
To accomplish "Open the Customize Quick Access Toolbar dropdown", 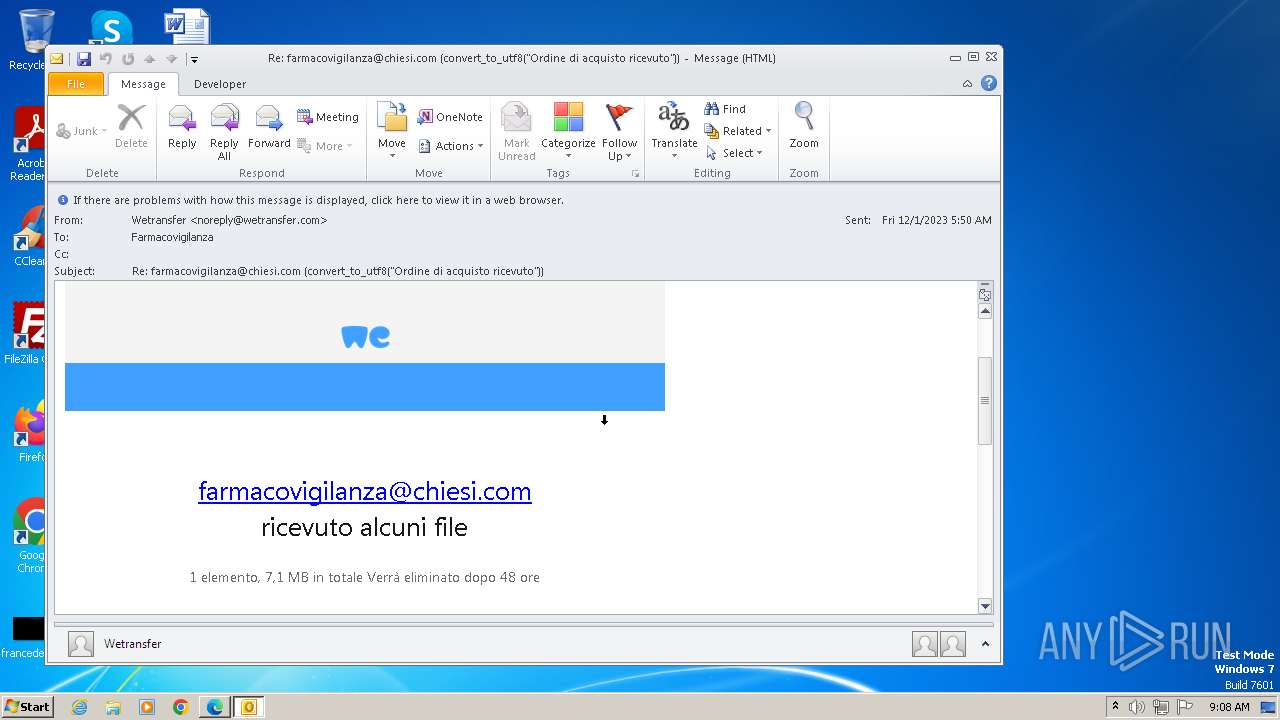I will pyautogui.click(x=194, y=59).
